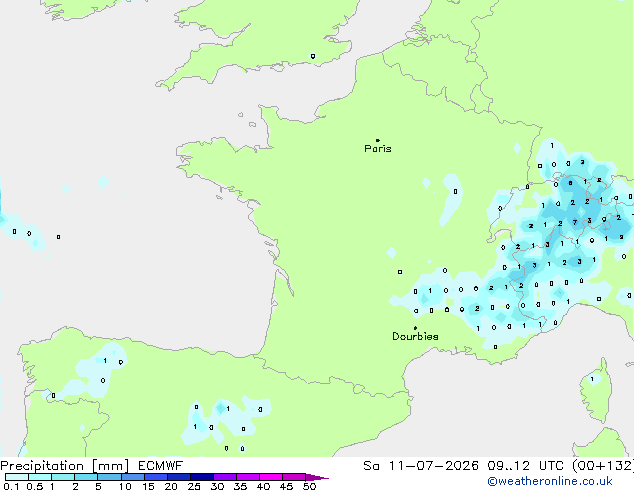Click the ECMWF model name text
Screen dimensions: 634x490
161,466
